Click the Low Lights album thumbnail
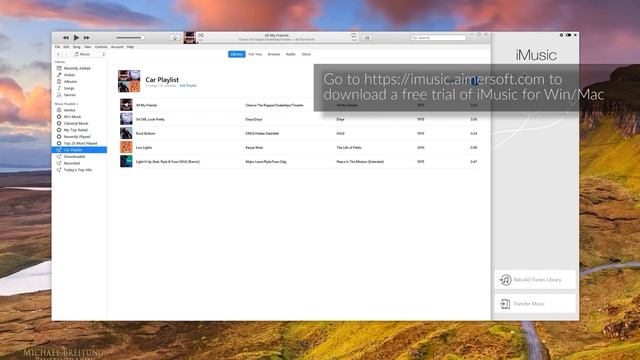This screenshot has height=360, width=640. [126, 147]
